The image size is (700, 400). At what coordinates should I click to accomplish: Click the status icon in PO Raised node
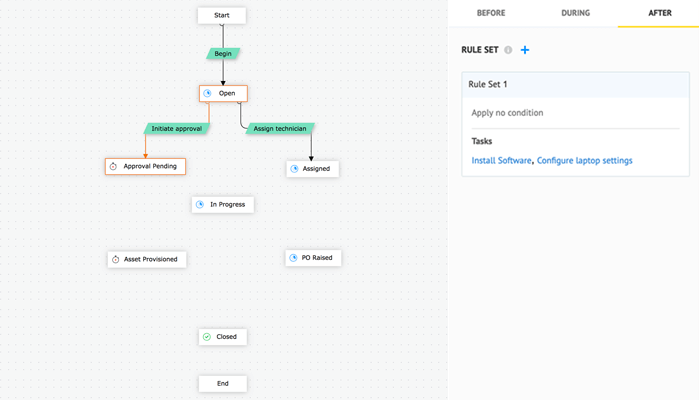coord(294,258)
